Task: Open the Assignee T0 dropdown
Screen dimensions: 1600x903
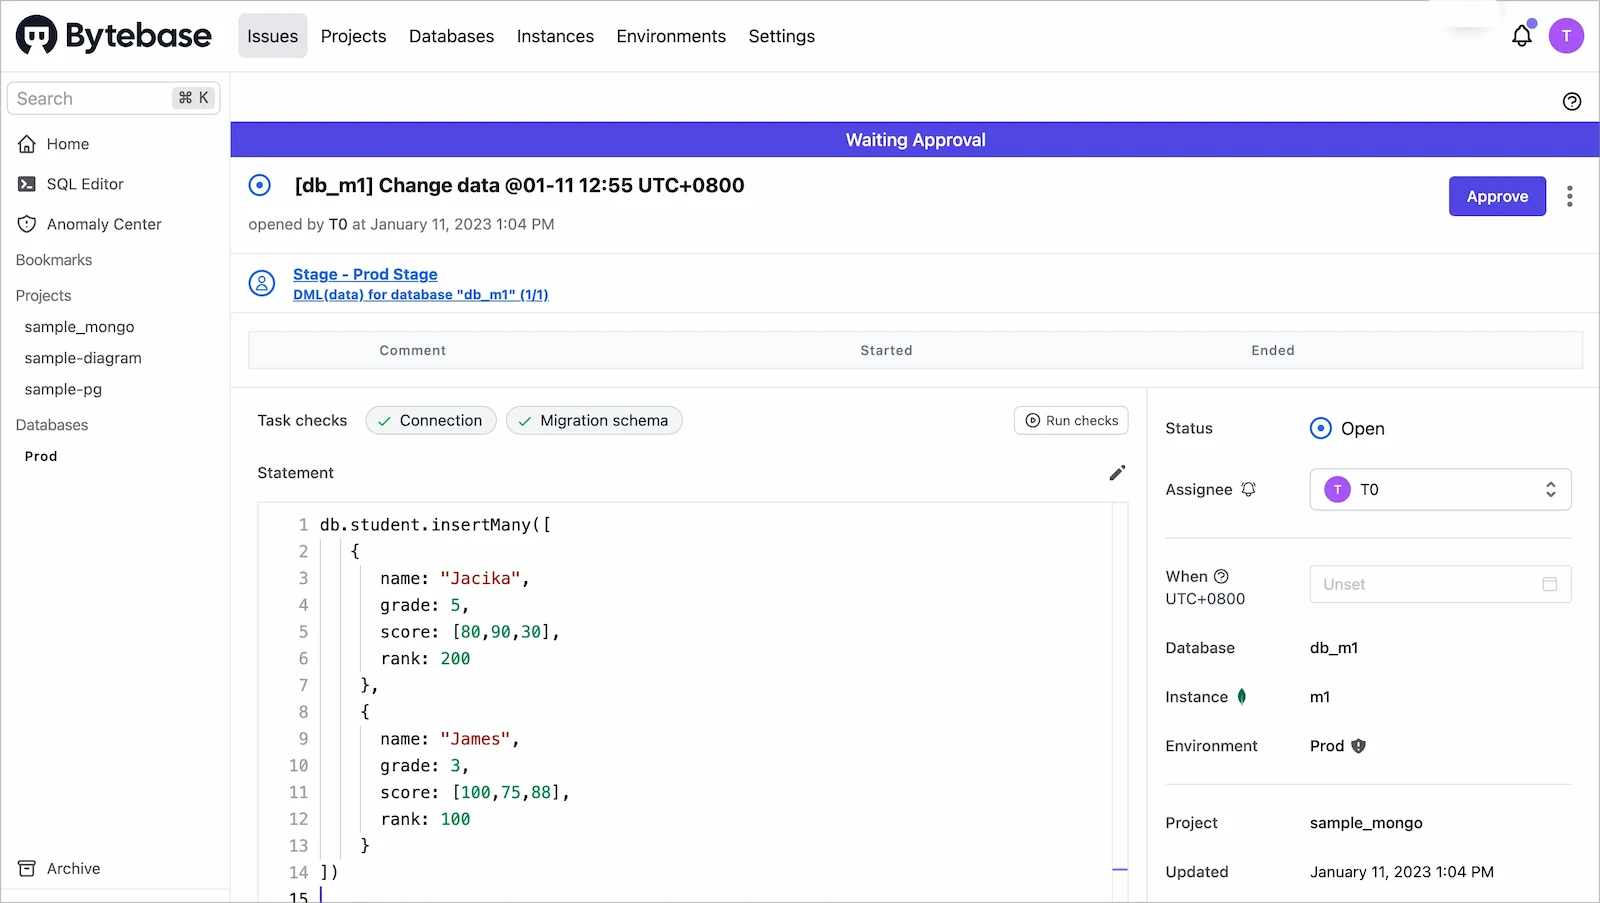Action: [1440, 489]
